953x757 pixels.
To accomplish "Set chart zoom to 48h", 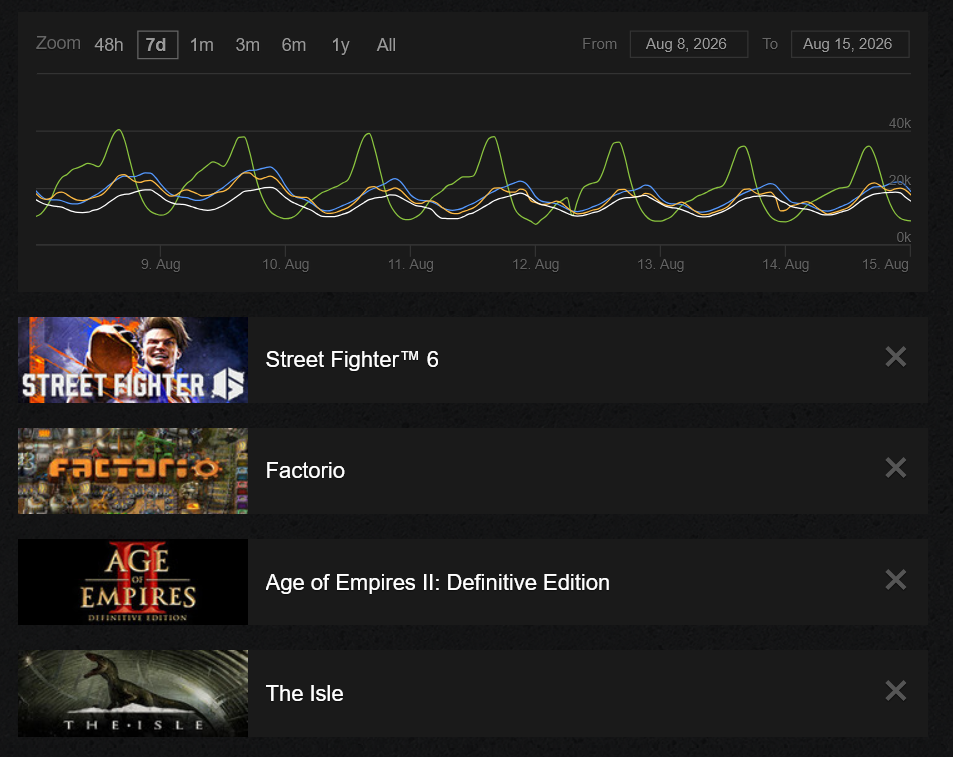I will click(x=109, y=45).
